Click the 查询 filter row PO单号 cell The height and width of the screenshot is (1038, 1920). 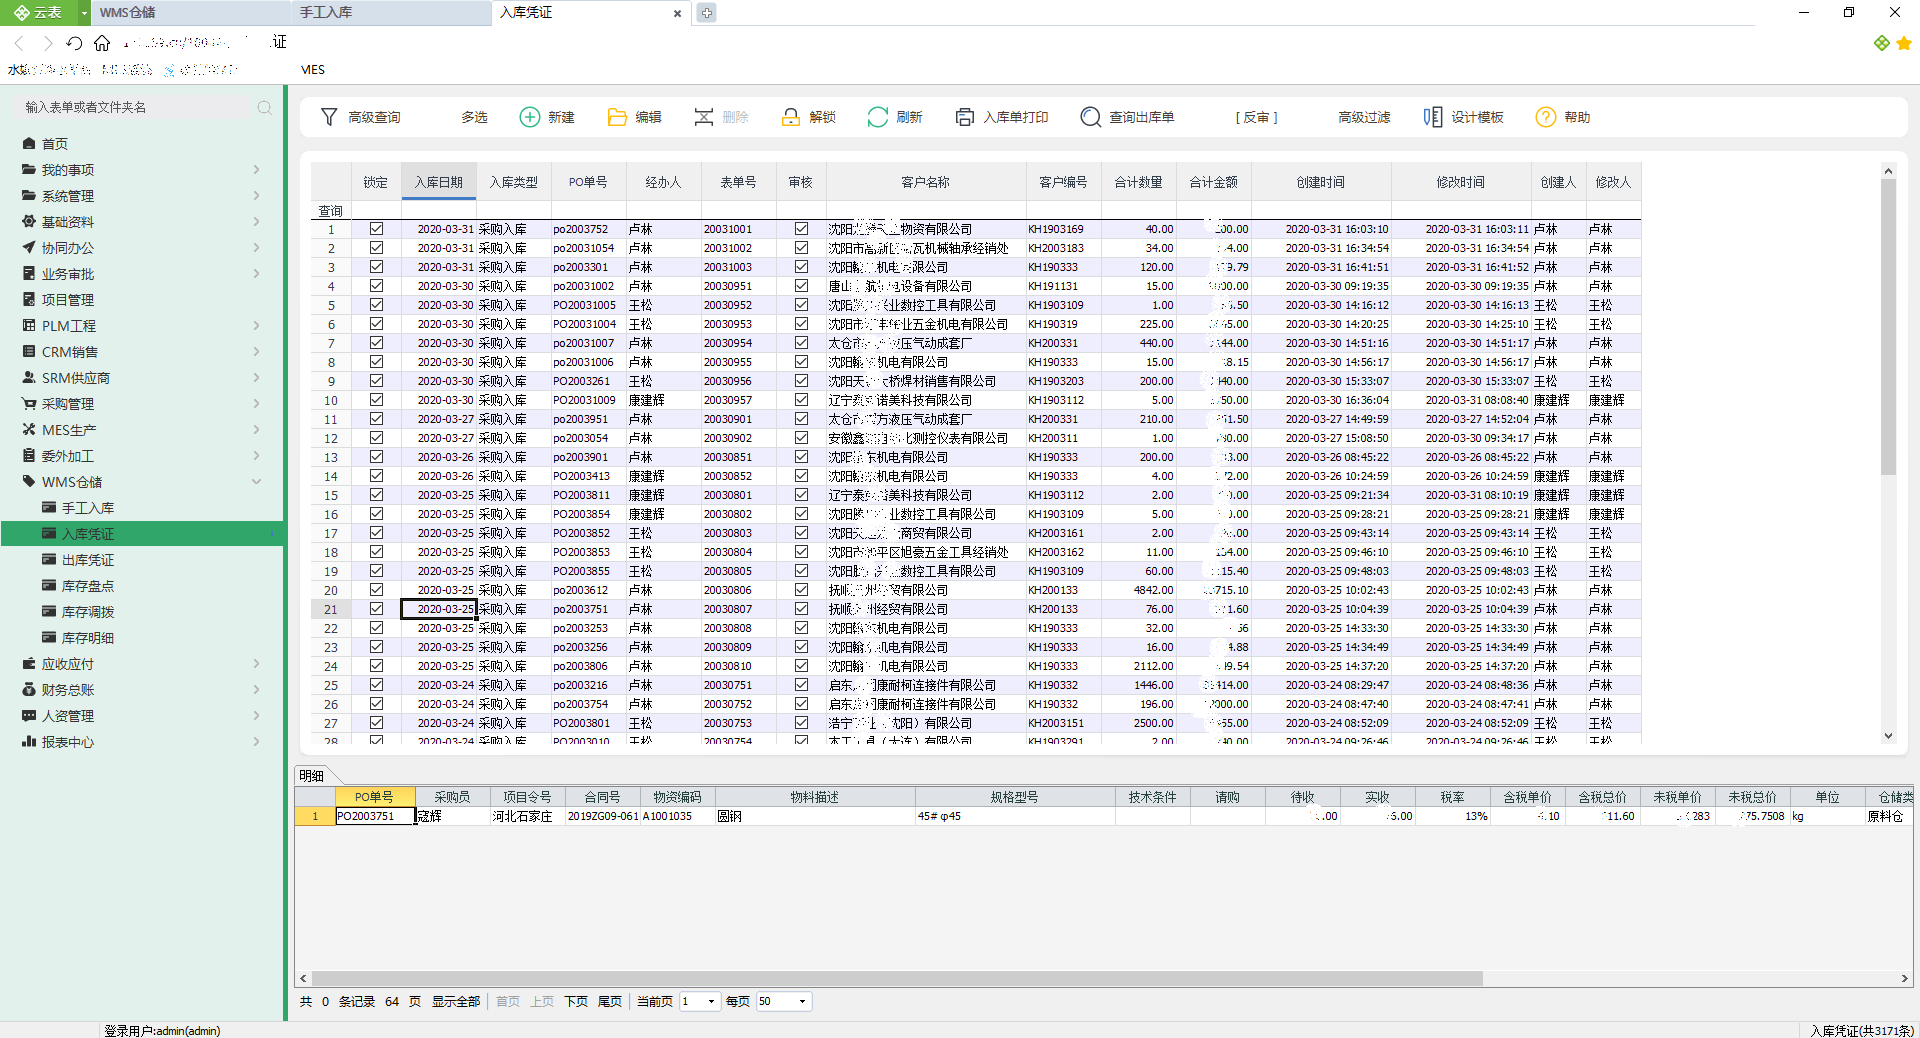(x=589, y=211)
